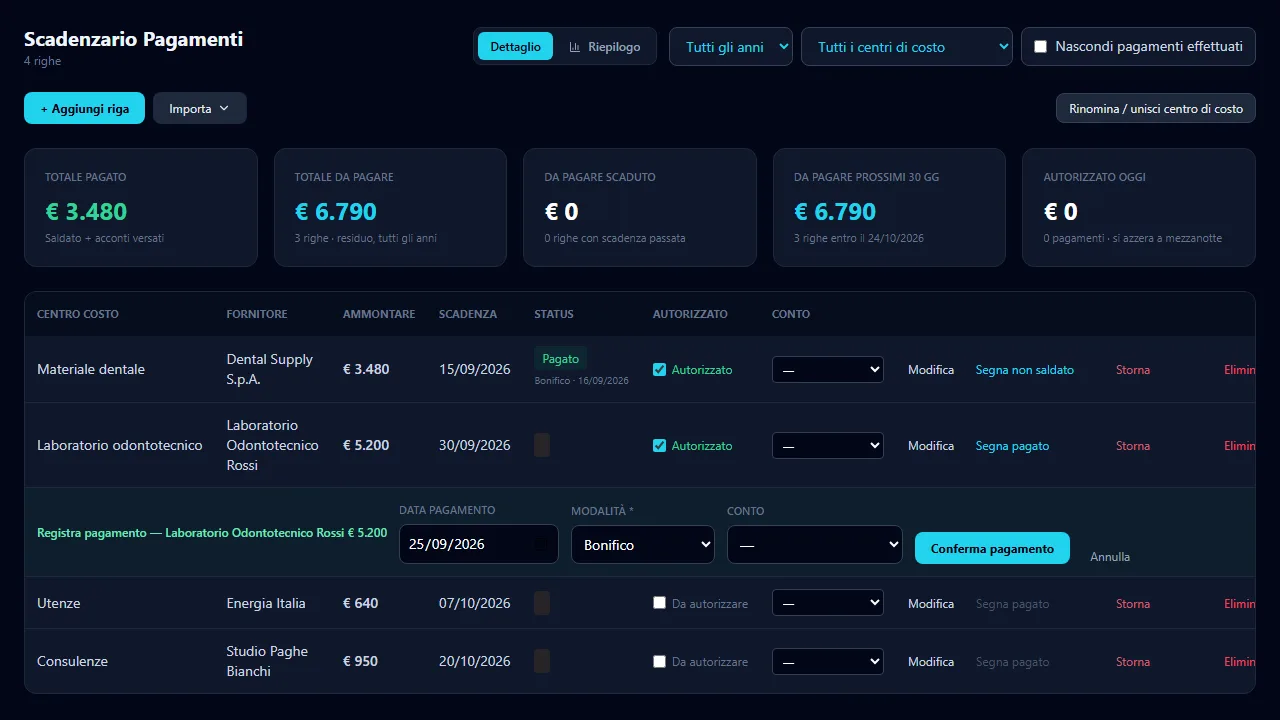Click Modifica in the Utenze row

[x=931, y=604]
